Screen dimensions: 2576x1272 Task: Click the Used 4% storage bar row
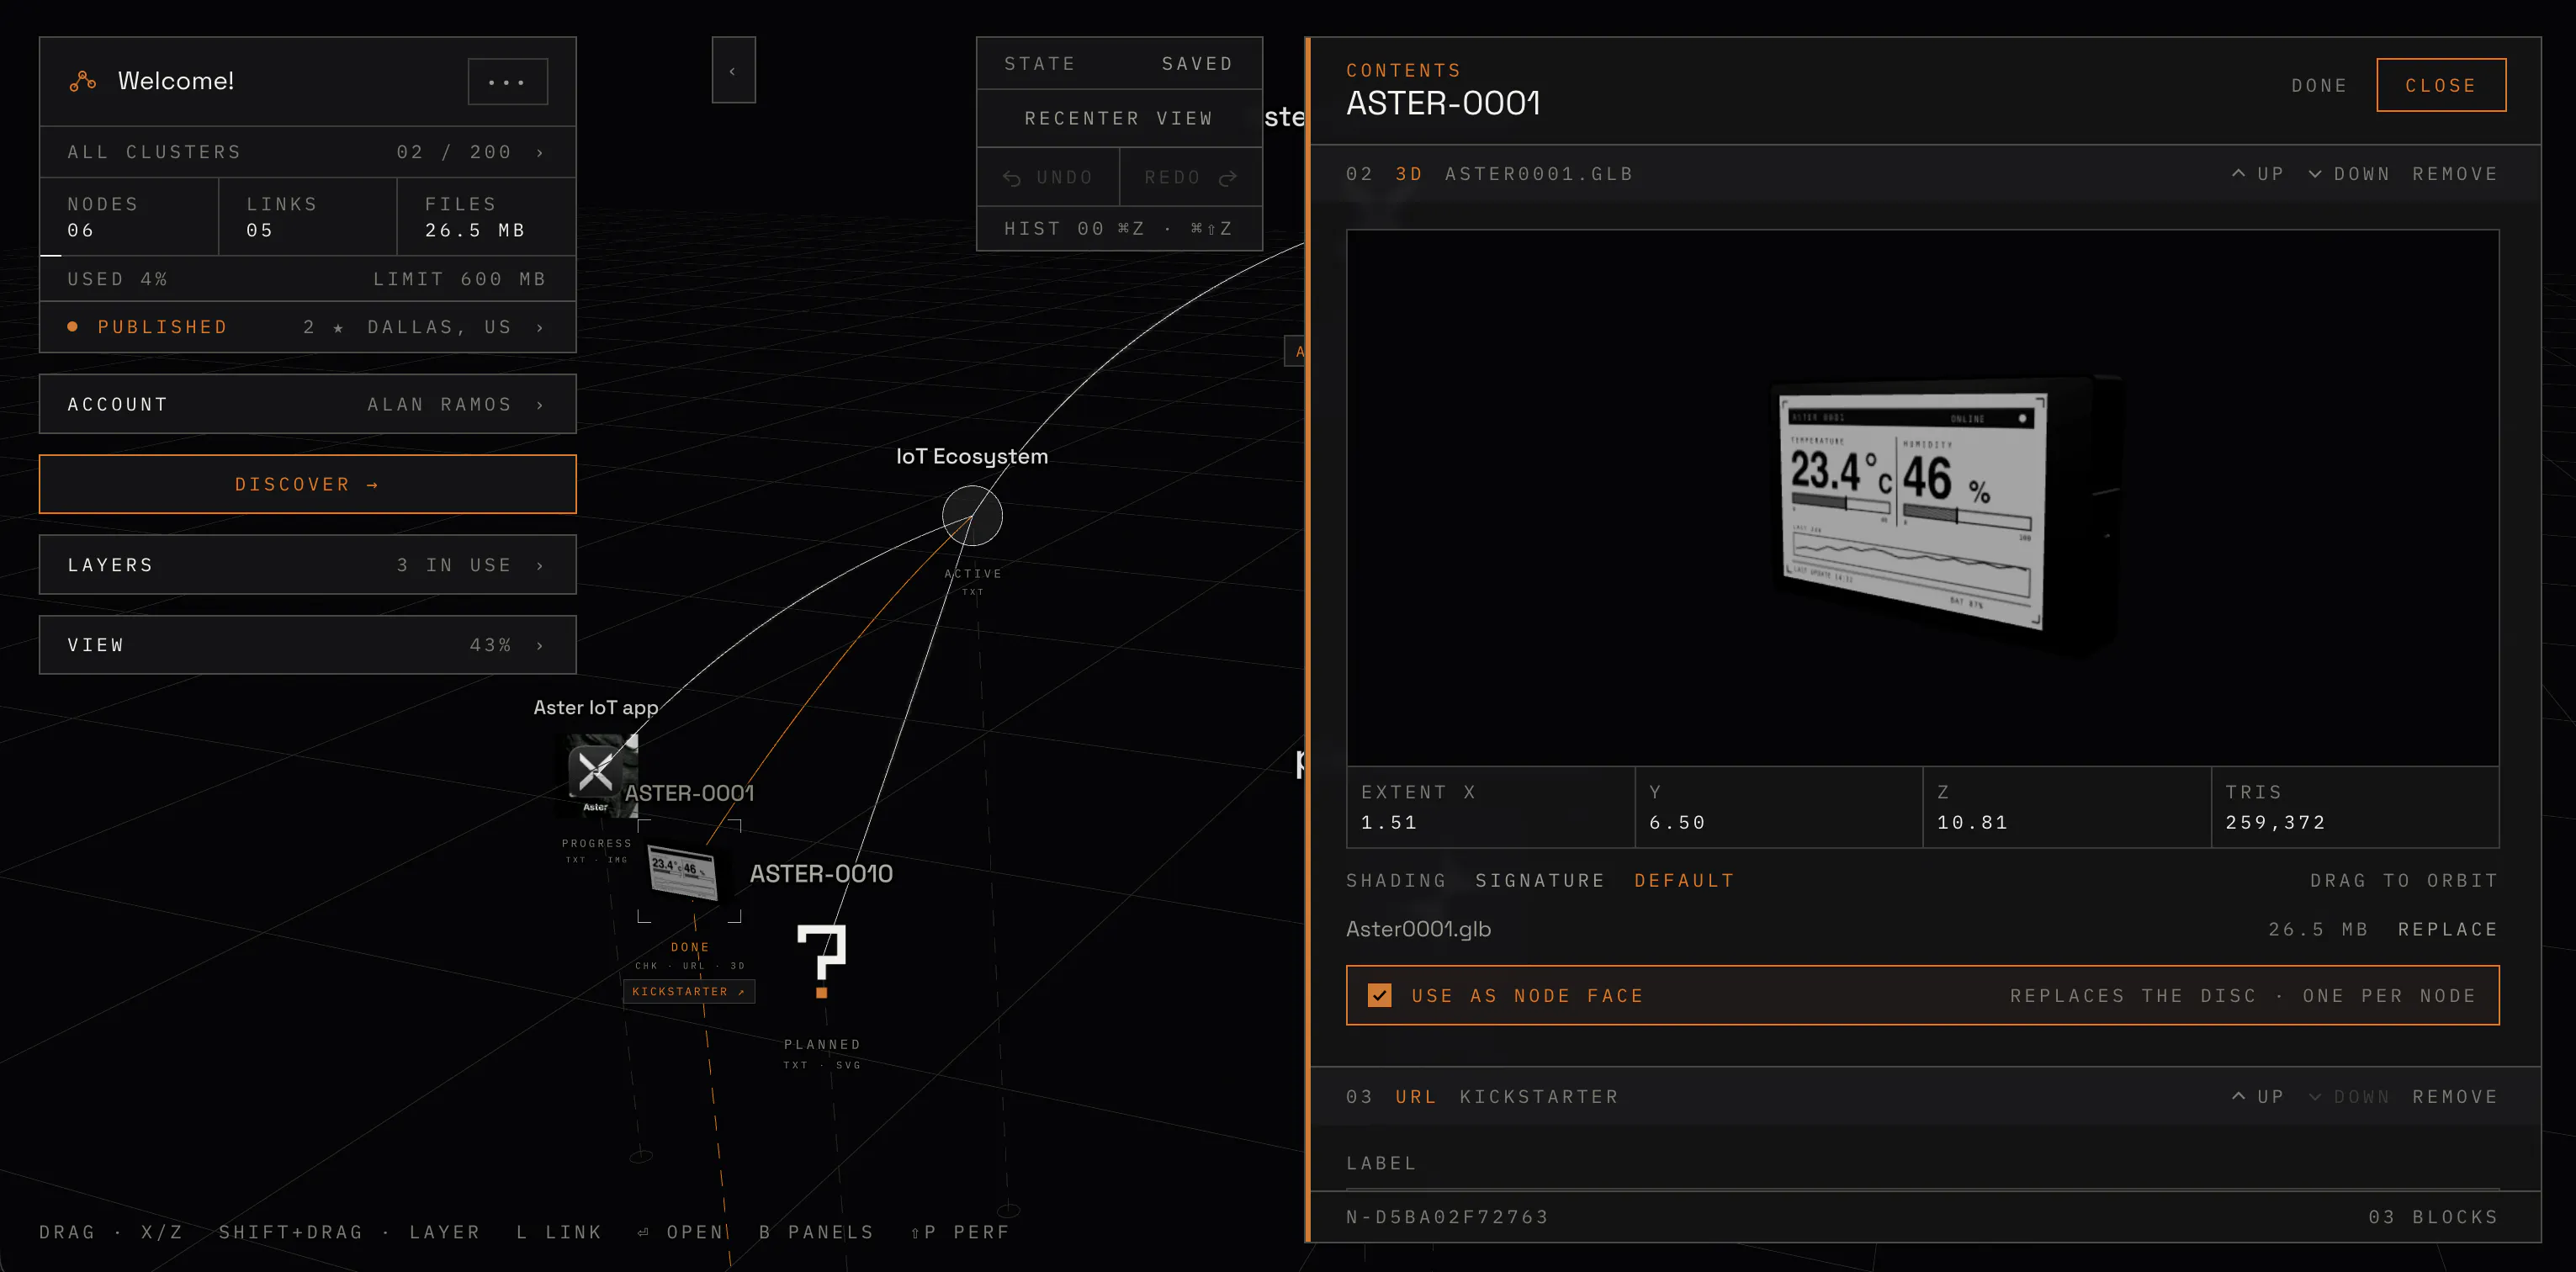pyautogui.click(x=307, y=279)
